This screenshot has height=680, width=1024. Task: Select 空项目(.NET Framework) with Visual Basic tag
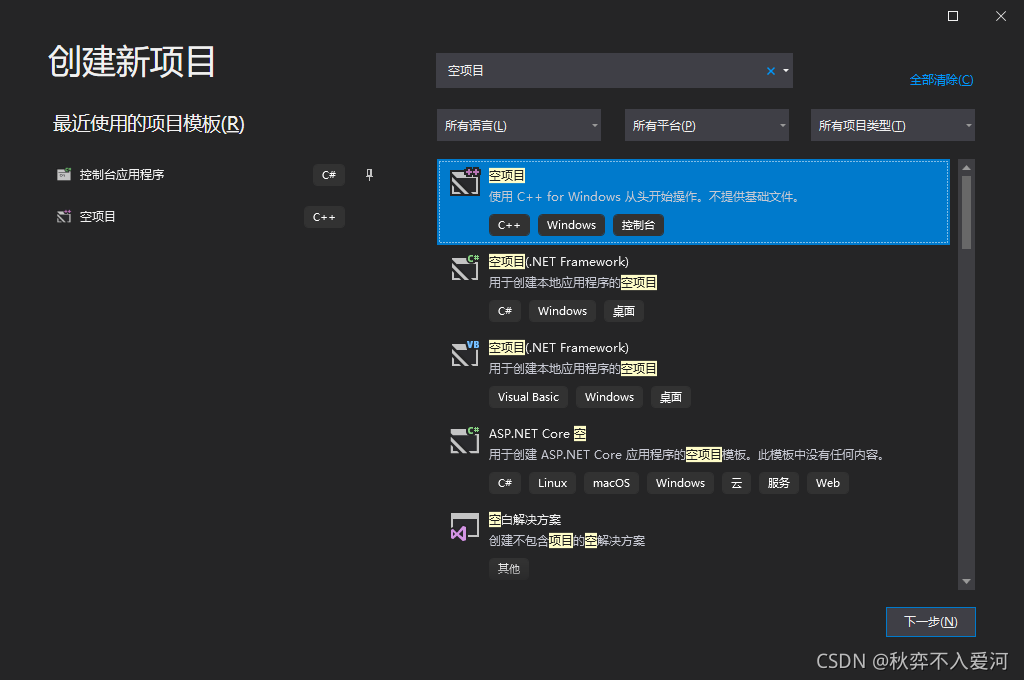pos(559,348)
